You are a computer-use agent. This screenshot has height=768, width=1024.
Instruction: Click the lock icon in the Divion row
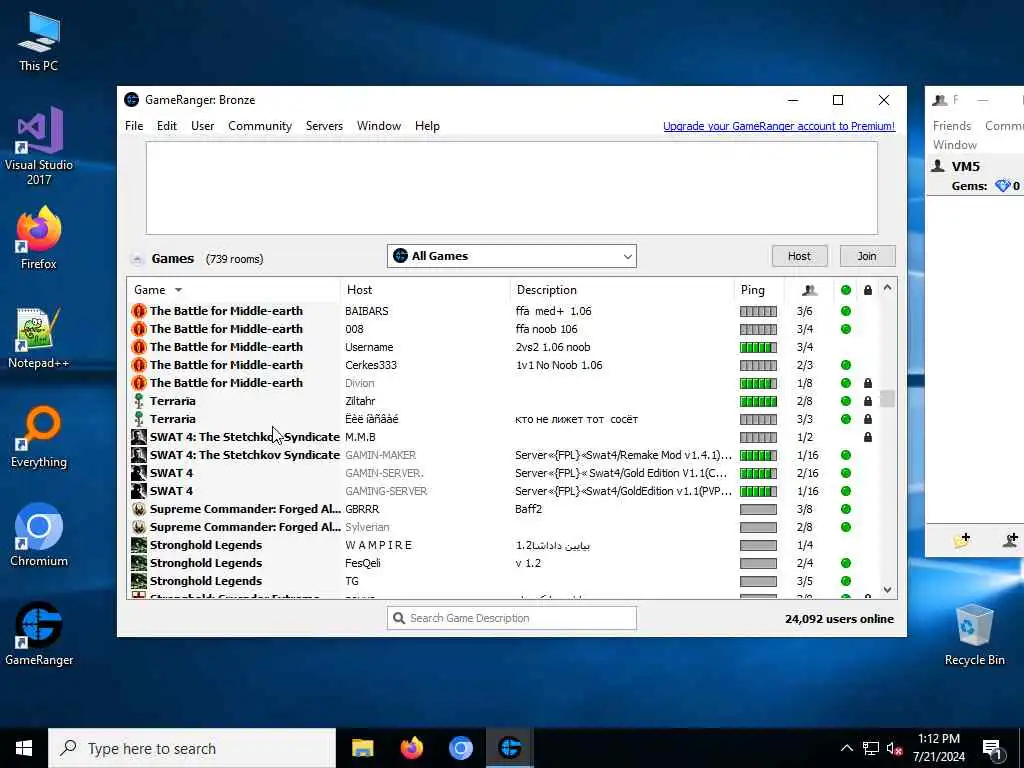coord(867,383)
